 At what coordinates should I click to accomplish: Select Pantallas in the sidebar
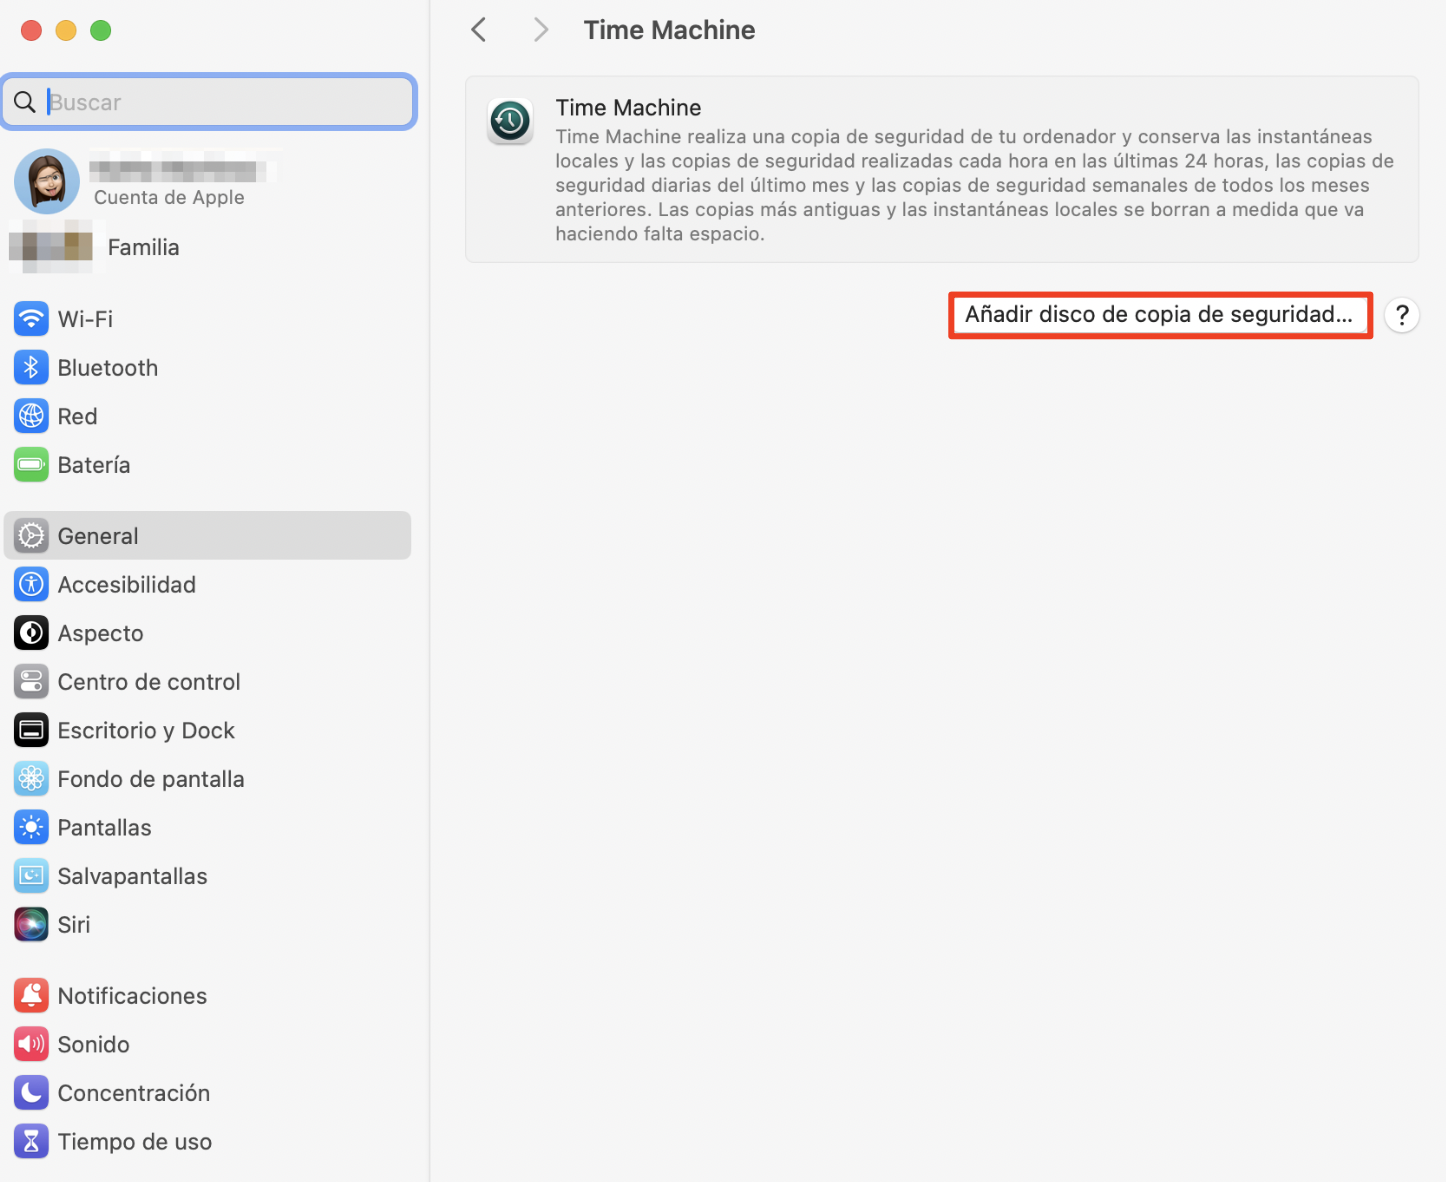click(208, 827)
